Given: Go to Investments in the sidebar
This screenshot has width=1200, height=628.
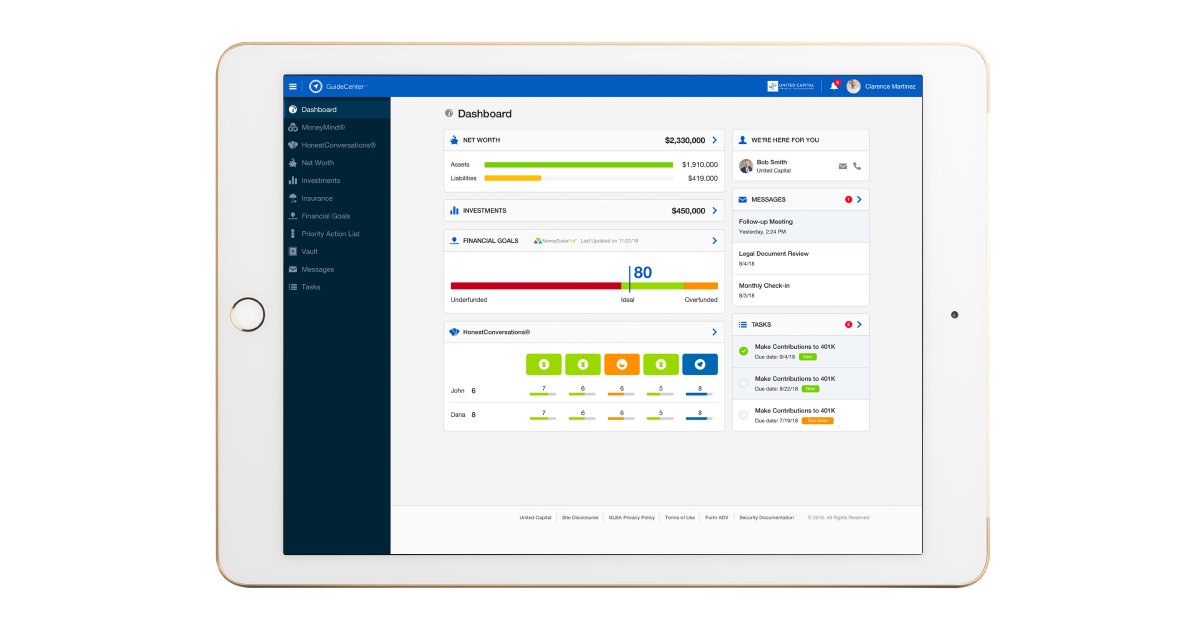Looking at the screenshot, I should (337, 181).
